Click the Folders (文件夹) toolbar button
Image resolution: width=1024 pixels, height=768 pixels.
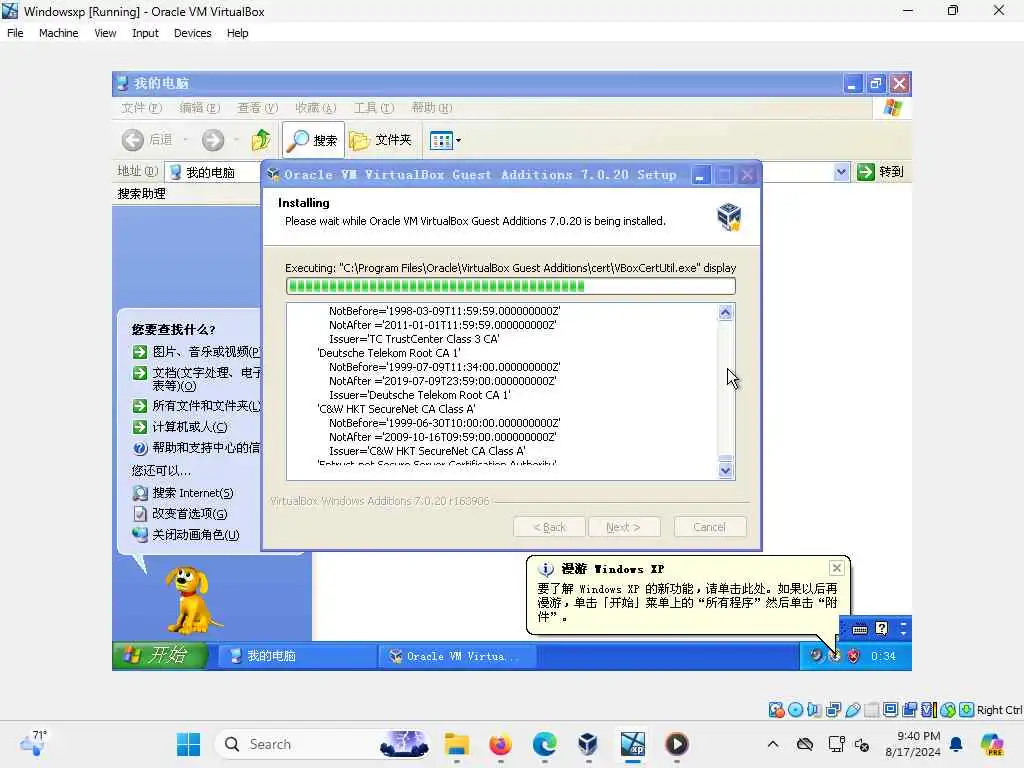coord(380,140)
